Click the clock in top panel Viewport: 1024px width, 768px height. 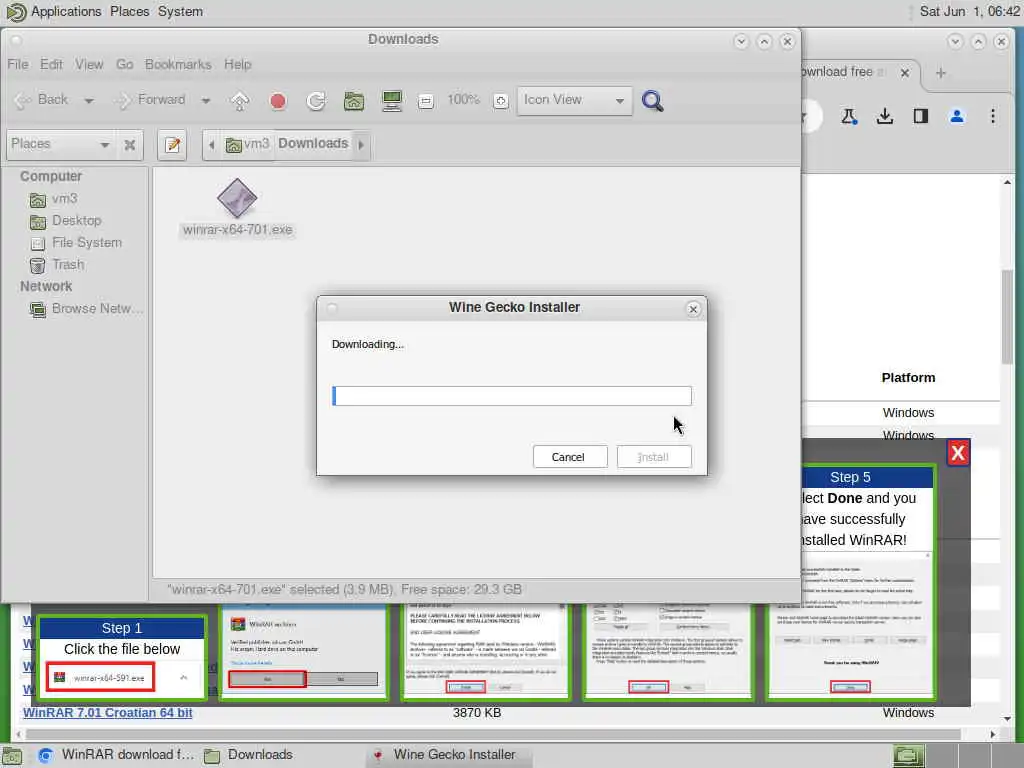(969, 12)
